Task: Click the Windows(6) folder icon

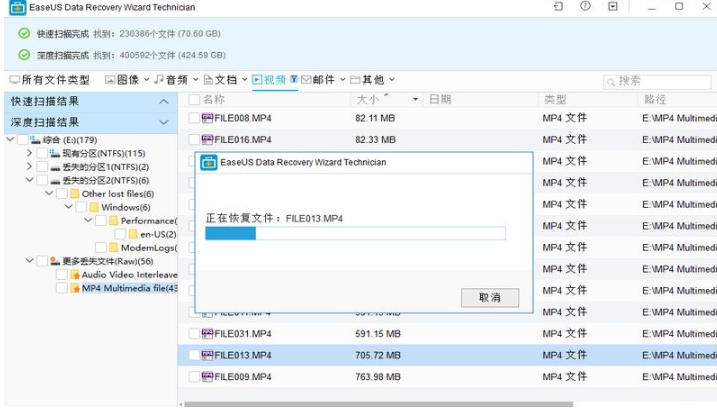Action: coord(94,207)
